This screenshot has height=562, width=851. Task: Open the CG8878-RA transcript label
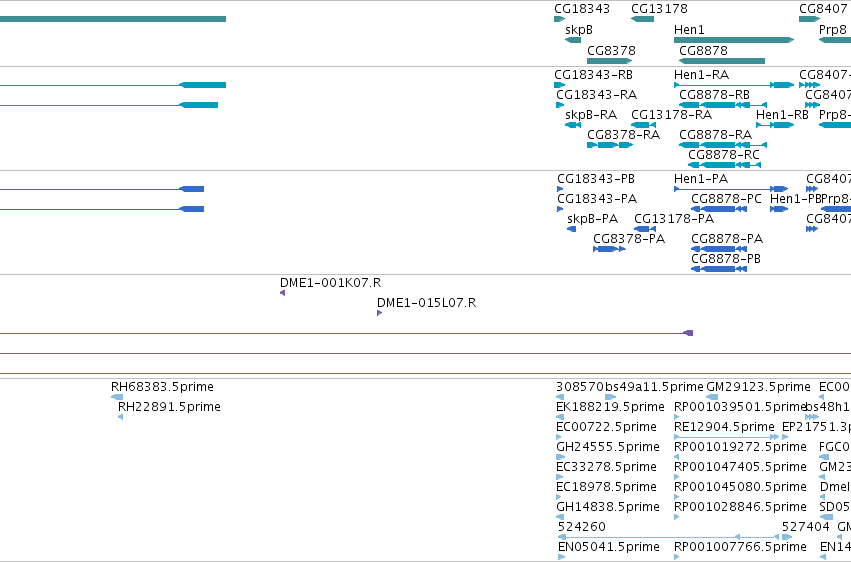coord(715,135)
